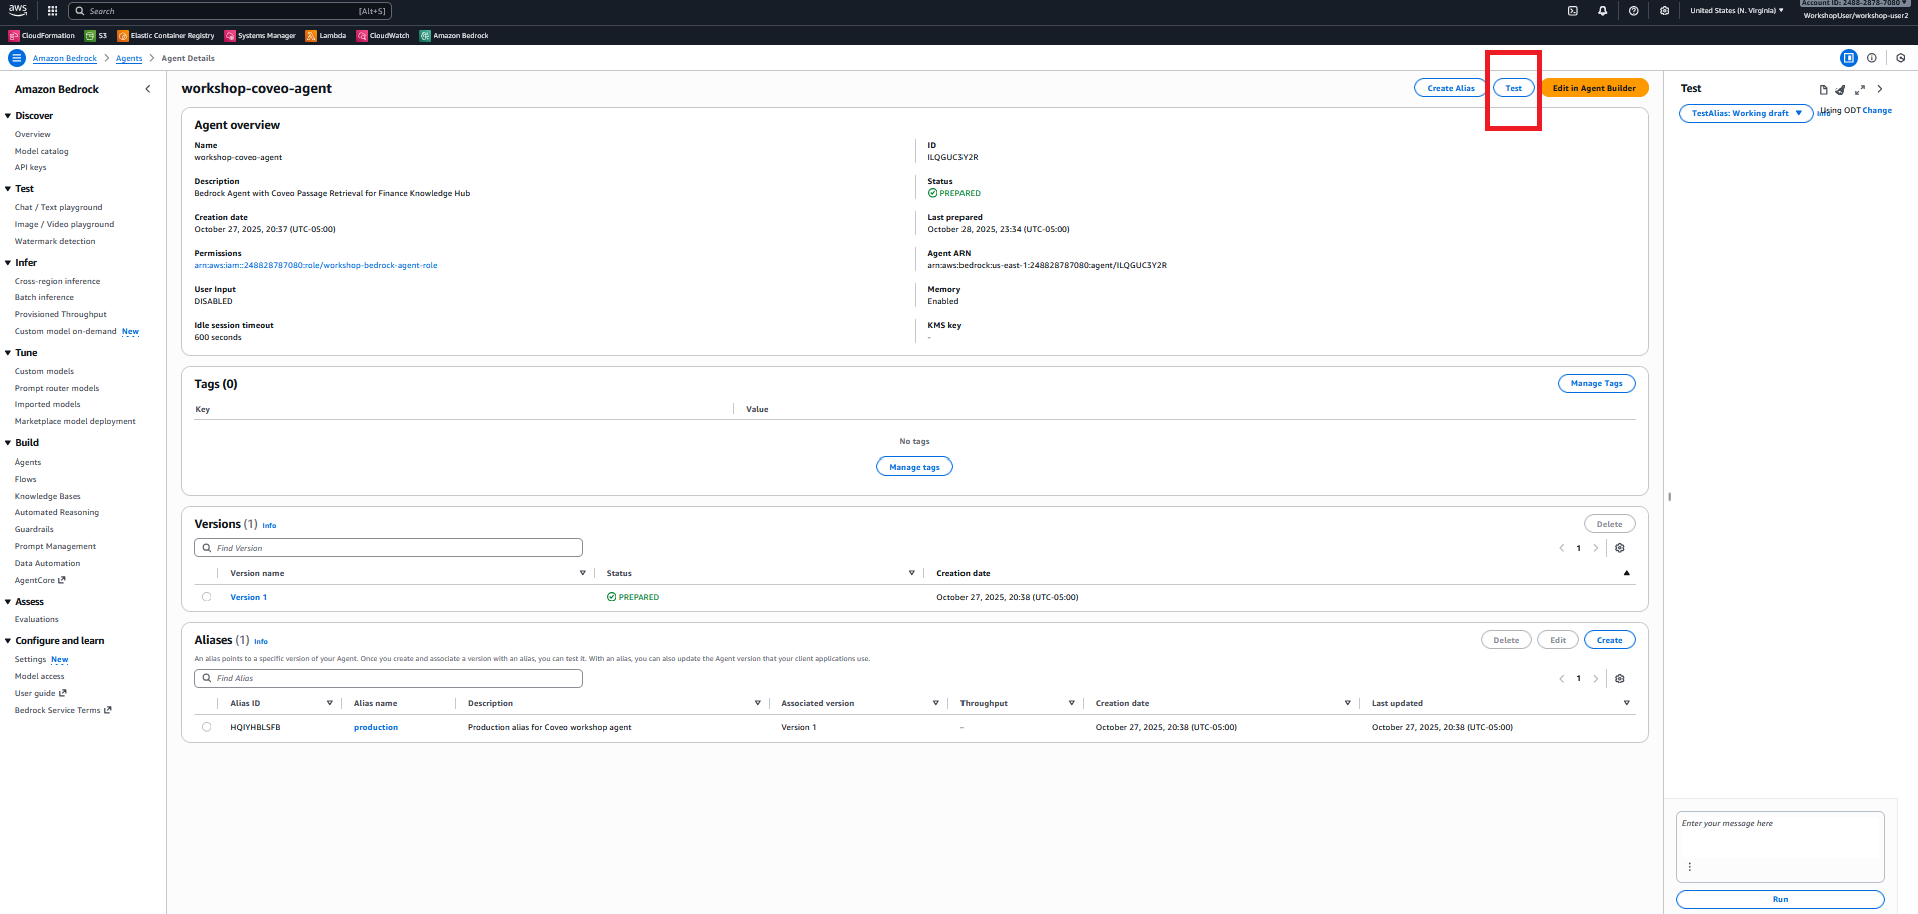Click Edit in Agent Builder button
The height and width of the screenshot is (914, 1918).
pyautogui.click(x=1594, y=88)
